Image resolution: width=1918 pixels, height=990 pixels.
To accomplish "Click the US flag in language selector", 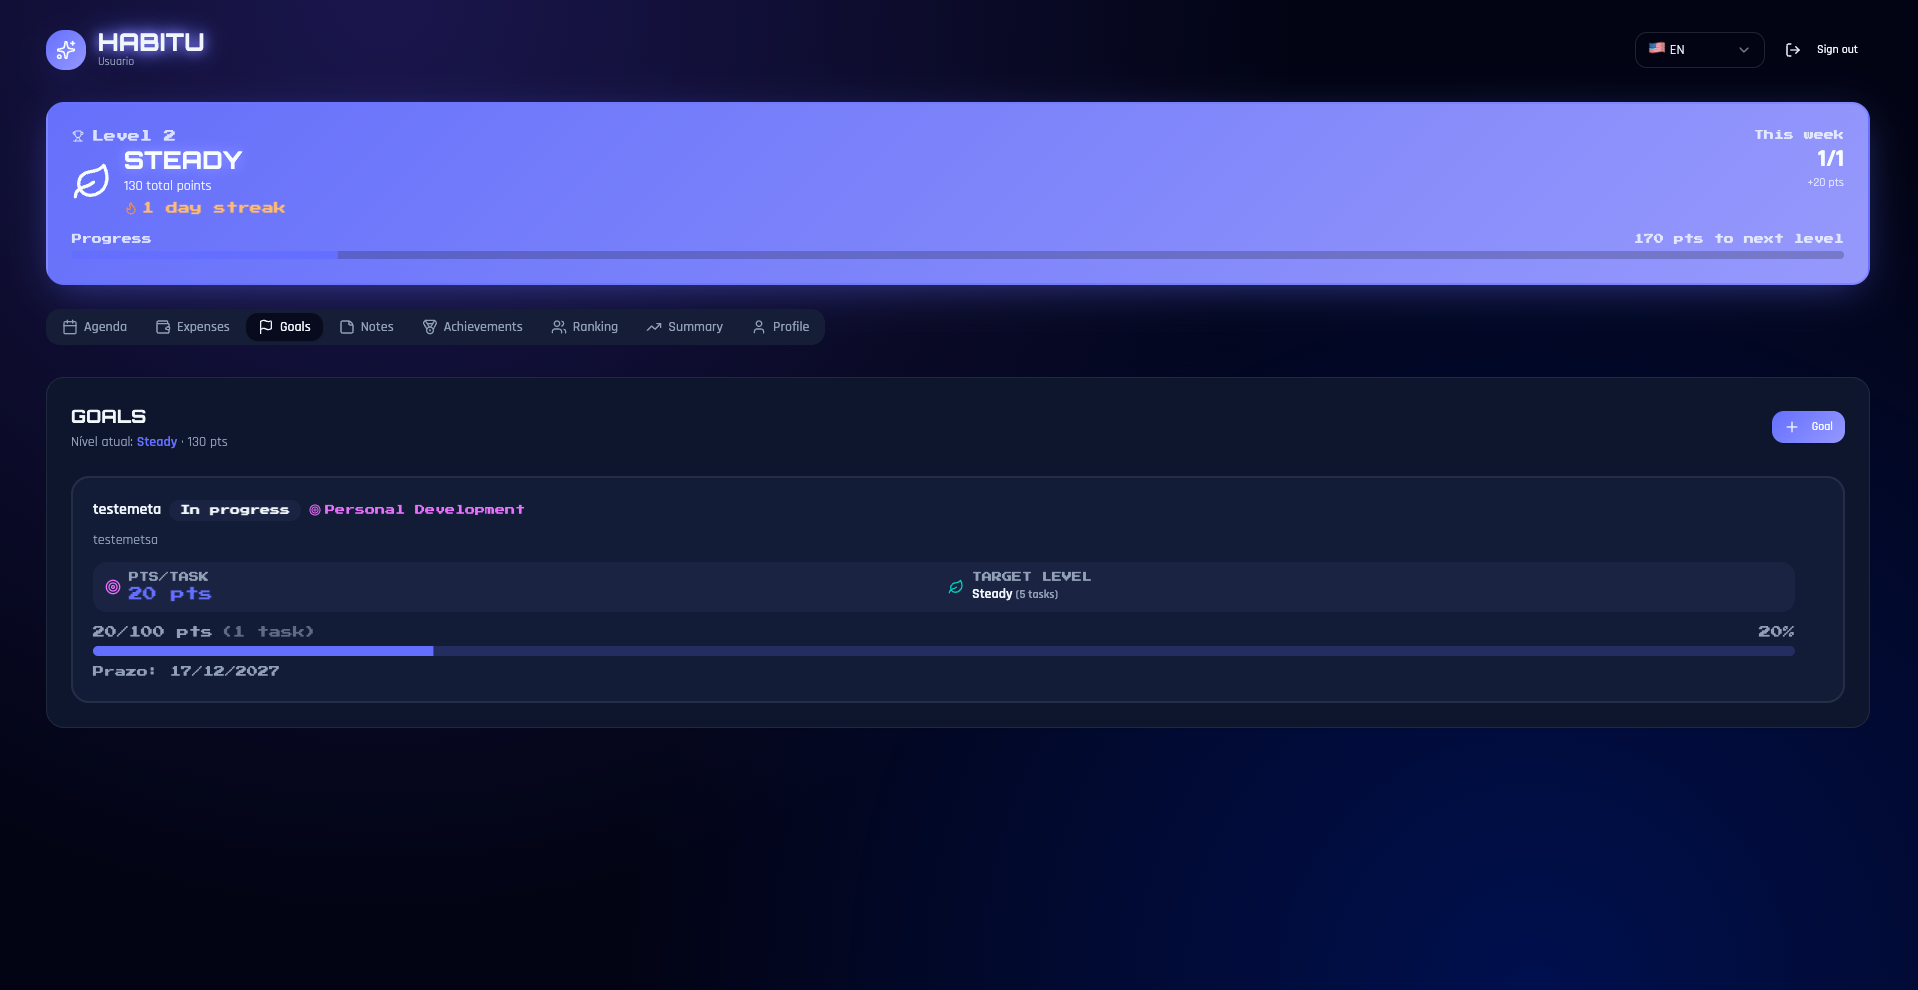I will pos(1657,48).
